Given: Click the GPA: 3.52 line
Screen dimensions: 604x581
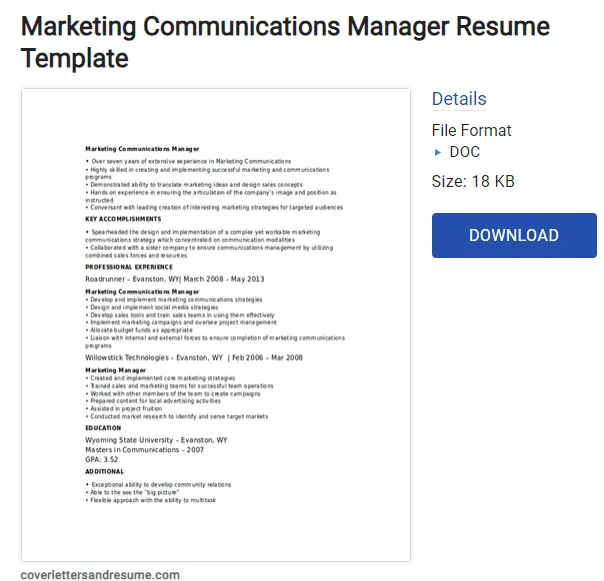Looking at the screenshot, I should [x=101, y=459].
